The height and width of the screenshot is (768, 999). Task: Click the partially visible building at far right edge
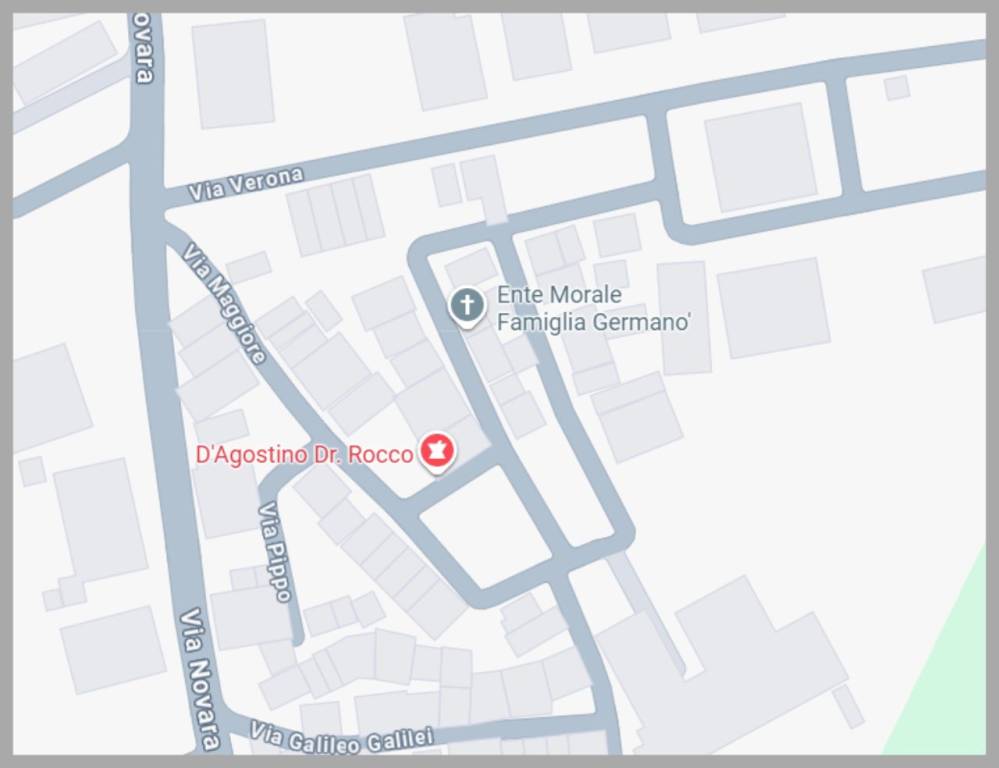pos(956,289)
